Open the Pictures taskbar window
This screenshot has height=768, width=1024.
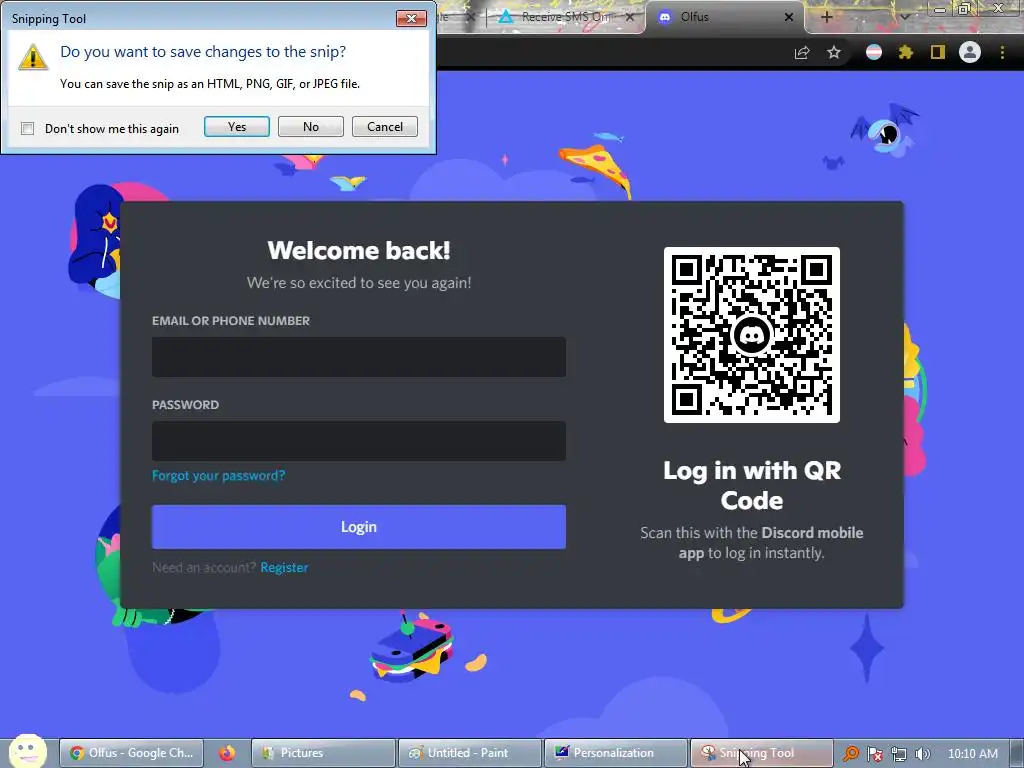point(323,753)
